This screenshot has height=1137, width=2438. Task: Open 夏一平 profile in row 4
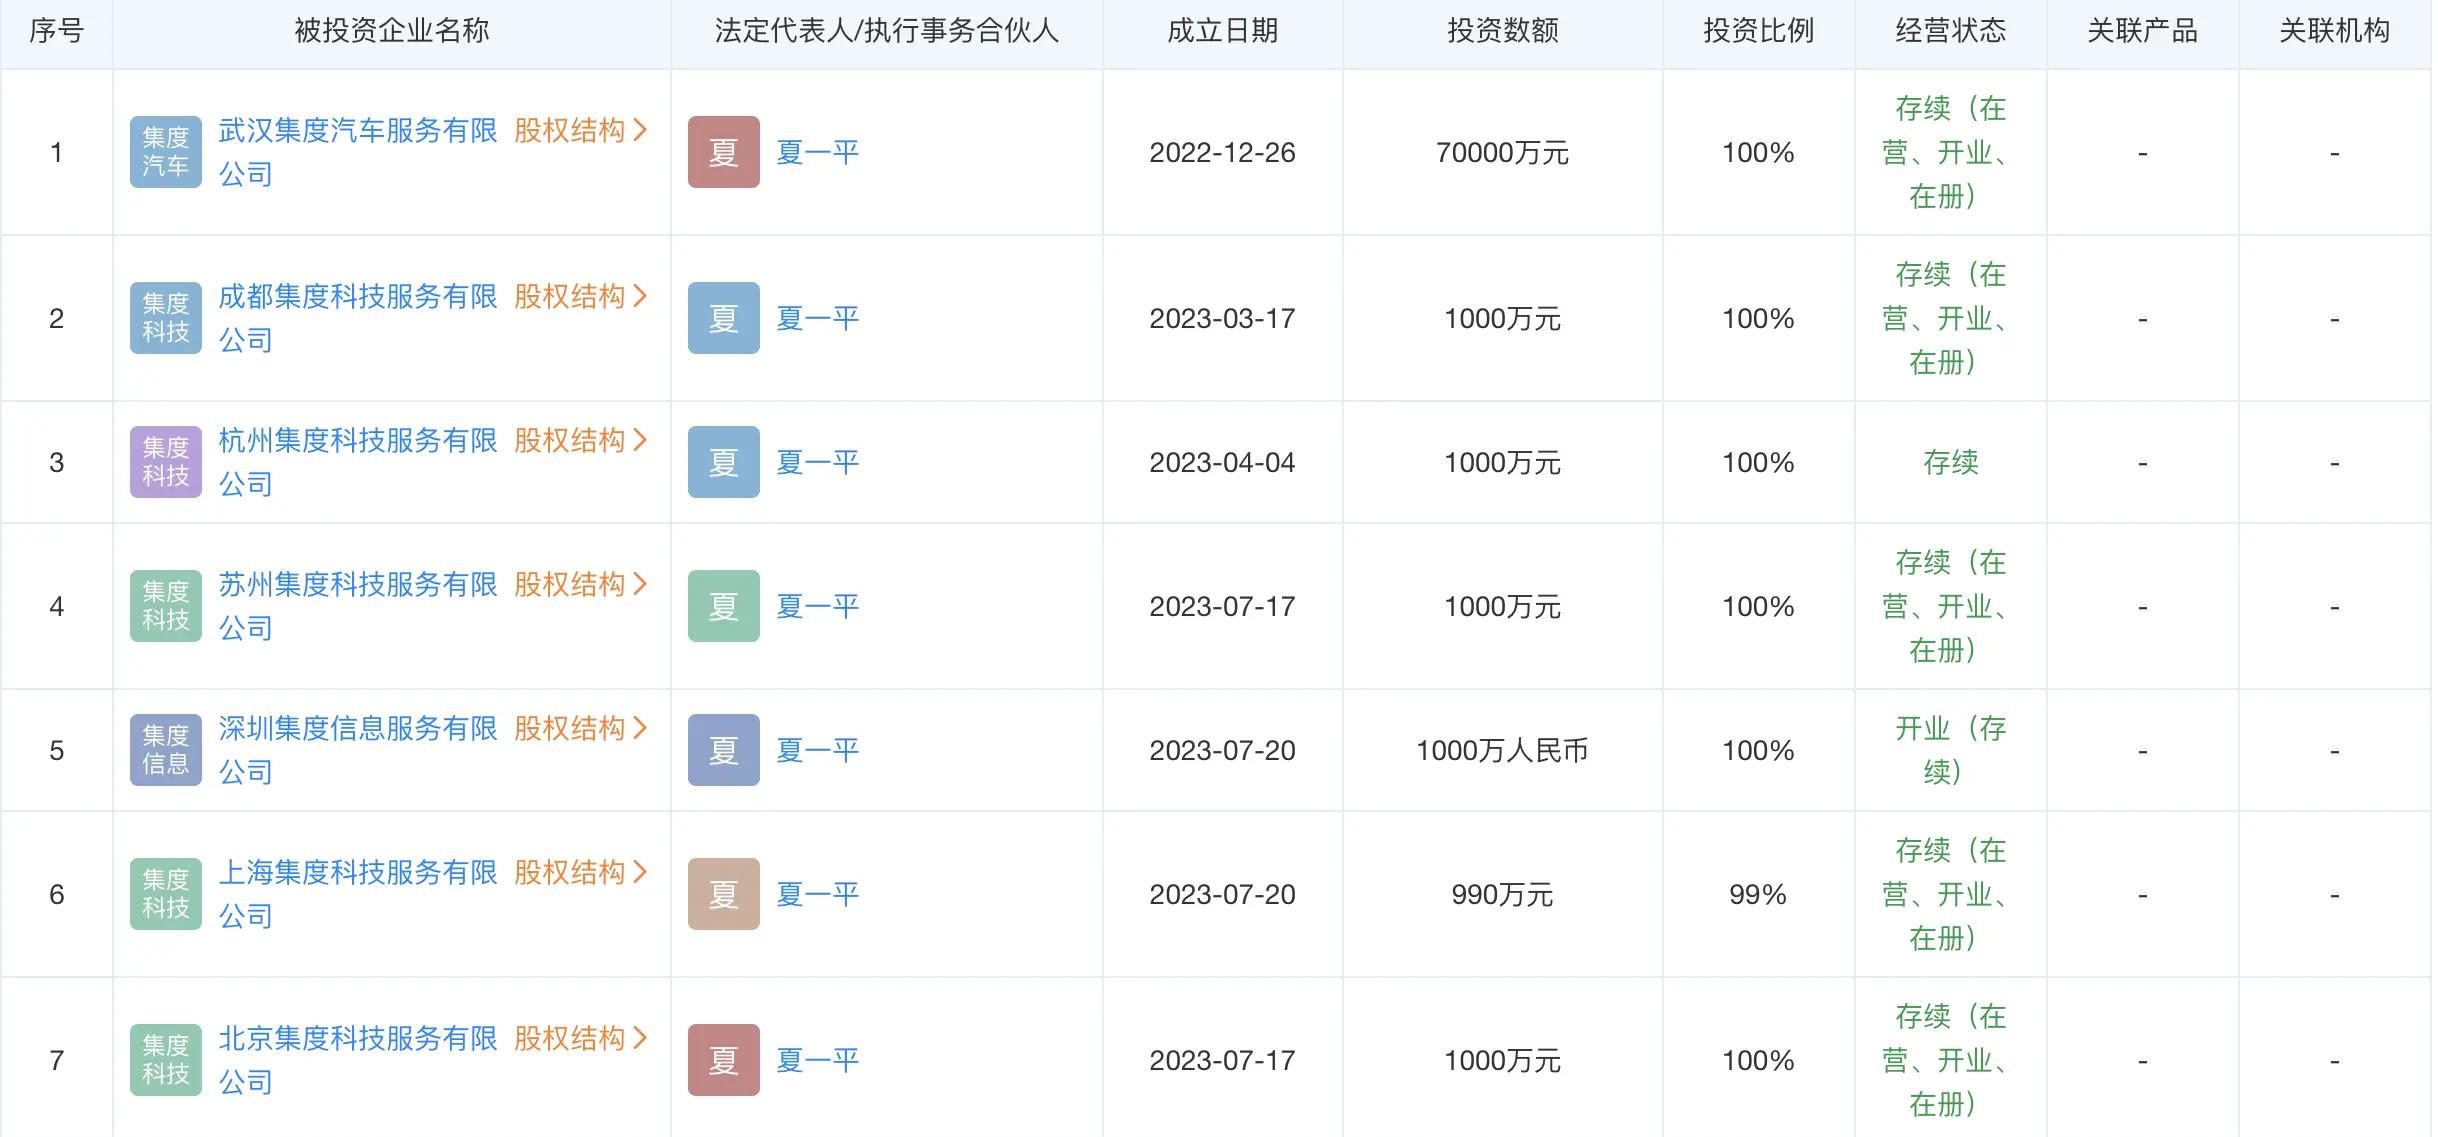(818, 606)
